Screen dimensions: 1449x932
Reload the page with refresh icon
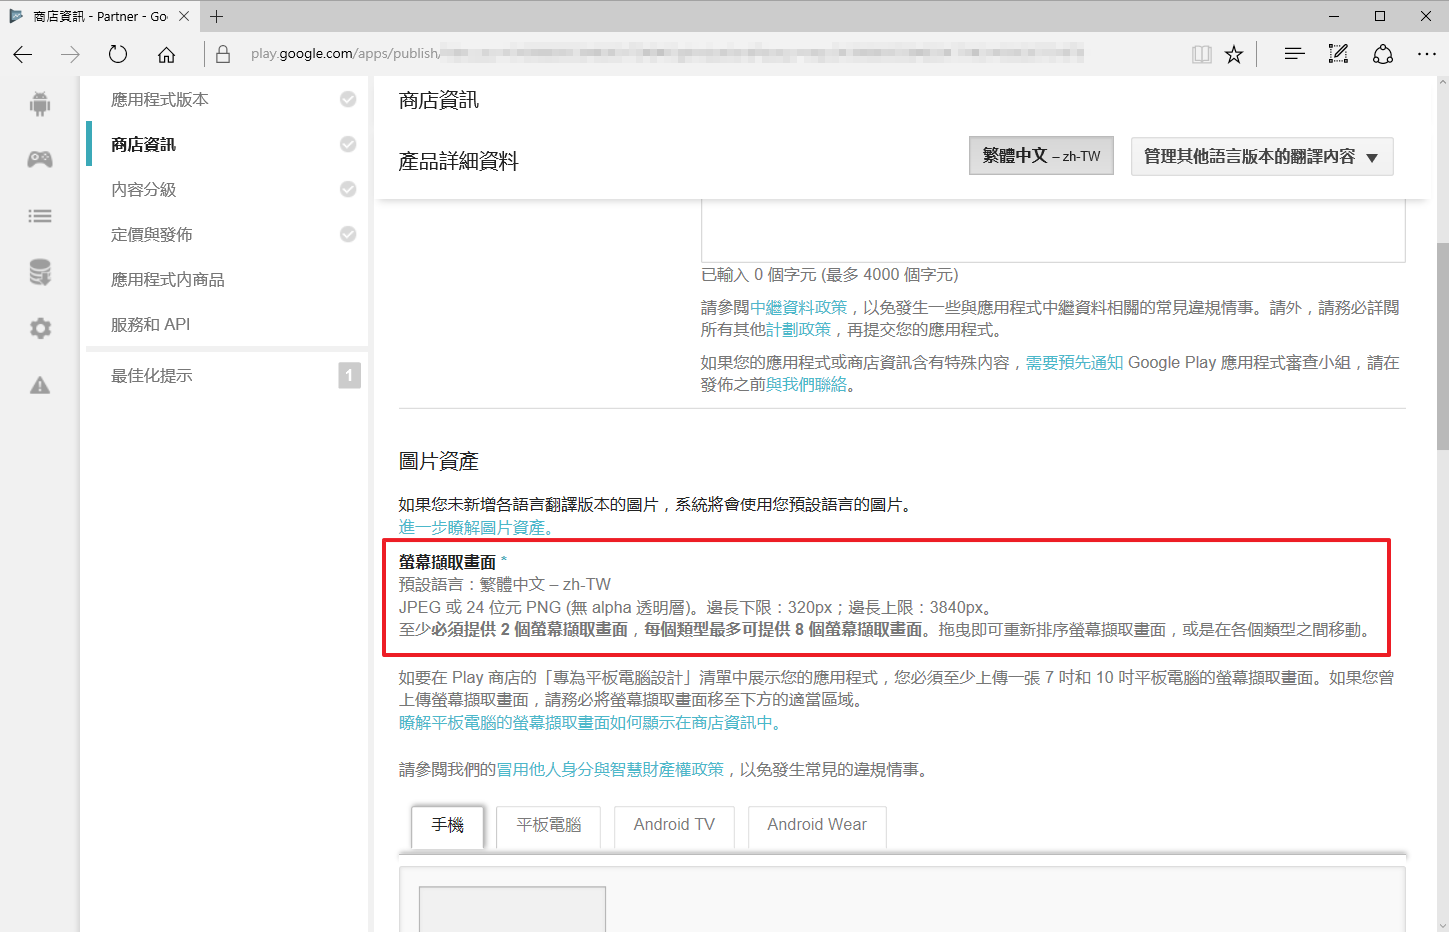pos(118,54)
